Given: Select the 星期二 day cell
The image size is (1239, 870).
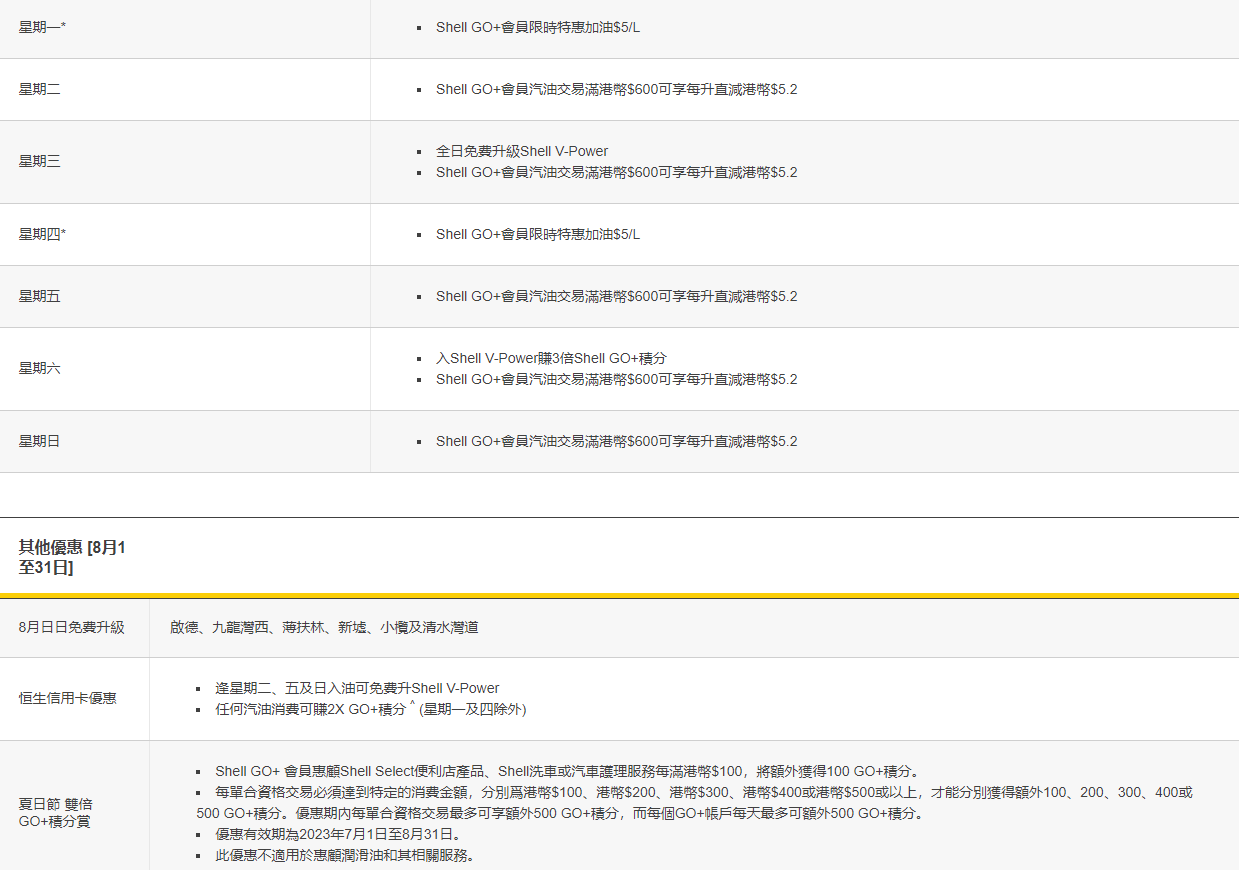Looking at the screenshot, I should 39,89.
